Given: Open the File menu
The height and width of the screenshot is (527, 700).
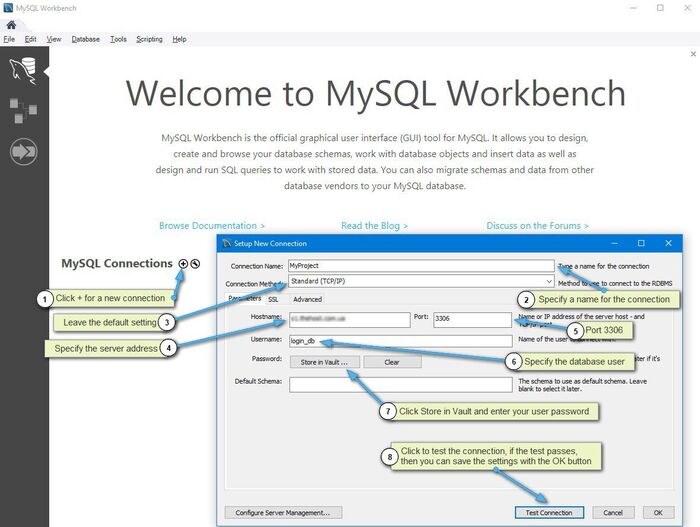Looking at the screenshot, I should tap(9, 39).
